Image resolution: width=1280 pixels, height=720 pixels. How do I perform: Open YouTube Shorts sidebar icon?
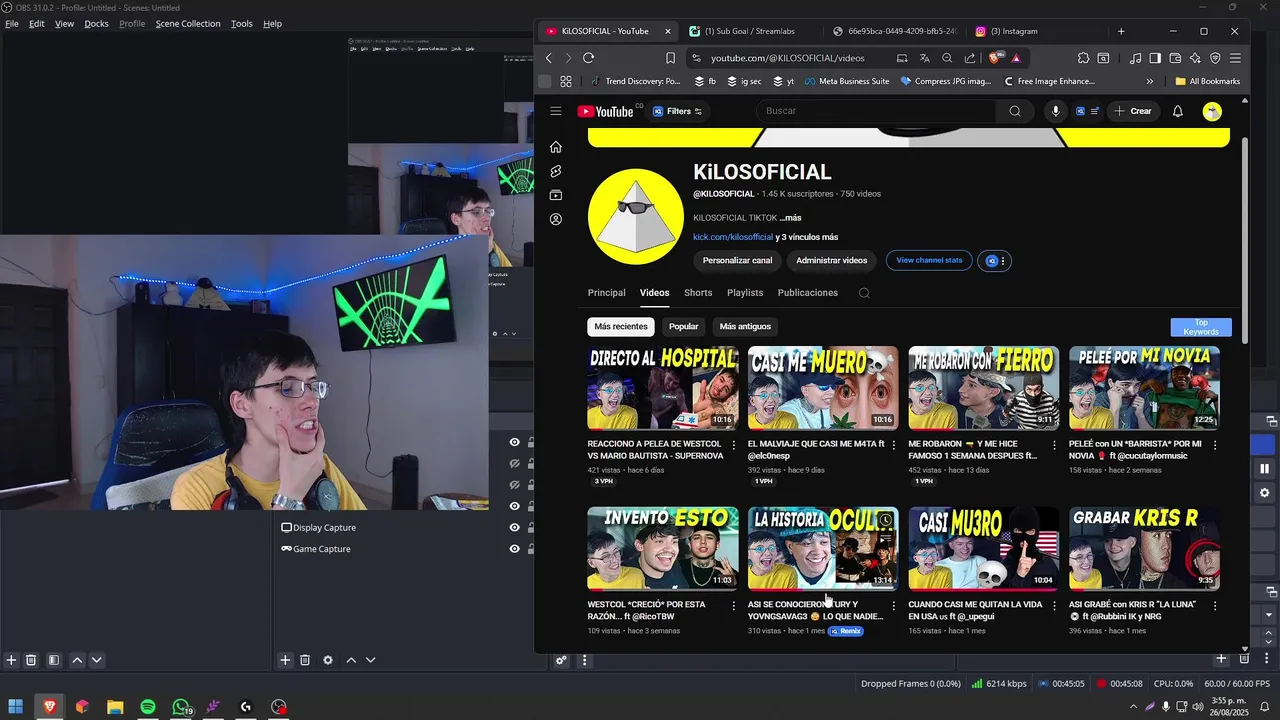[x=556, y=171]
